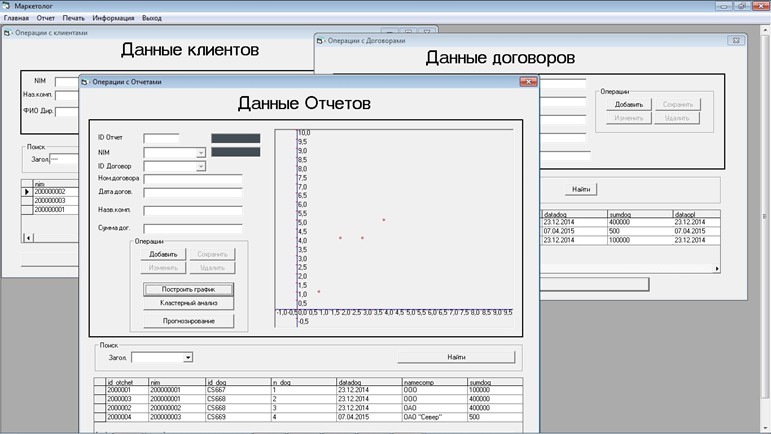The width and height of the screenshot is (771, 434).
Task: Open the Загол. search dropdown in Отчетами
Action: click(x=188, y=358)
